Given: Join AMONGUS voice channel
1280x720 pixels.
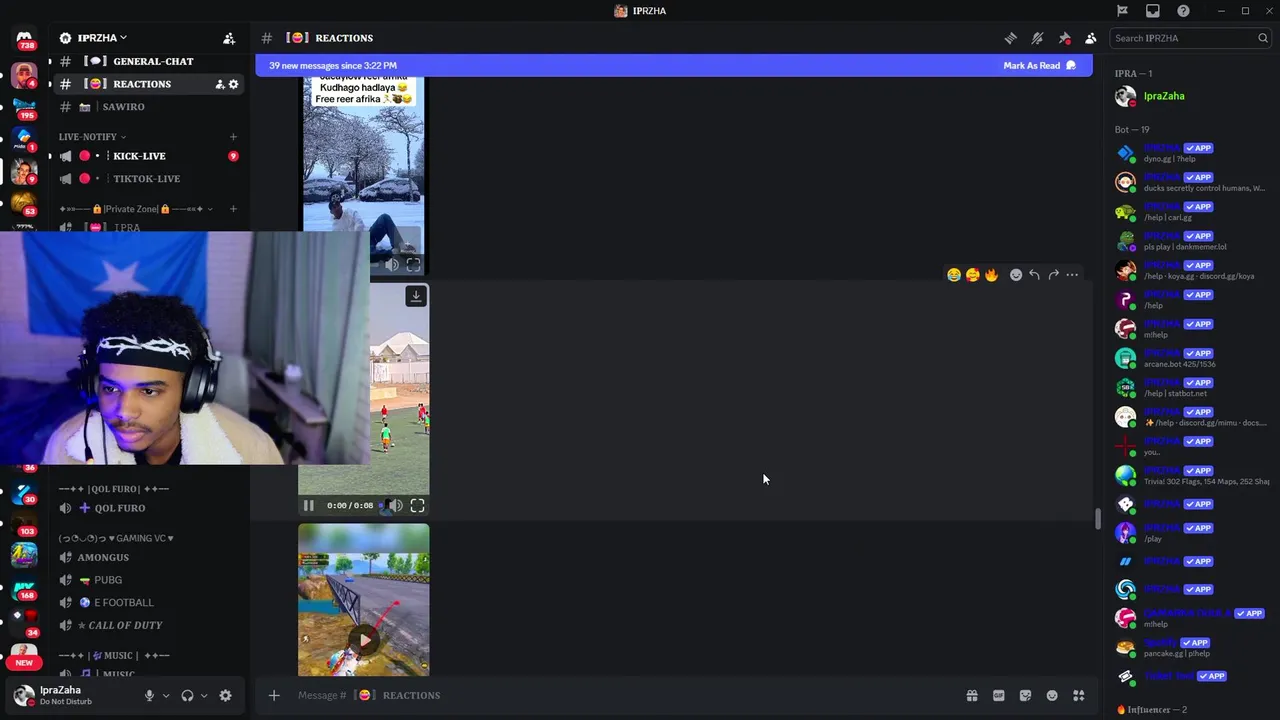Looking at the screenshot, I should point(148,558).
